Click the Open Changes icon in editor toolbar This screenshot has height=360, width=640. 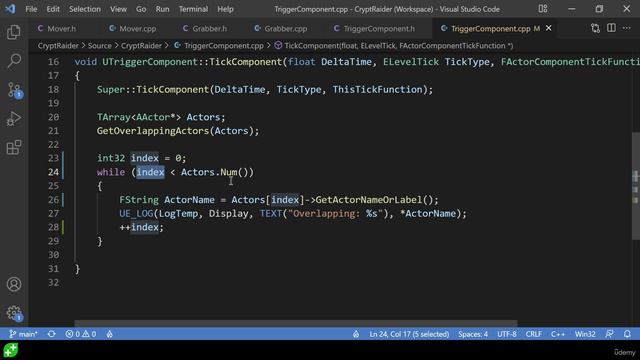pos(595,28)
